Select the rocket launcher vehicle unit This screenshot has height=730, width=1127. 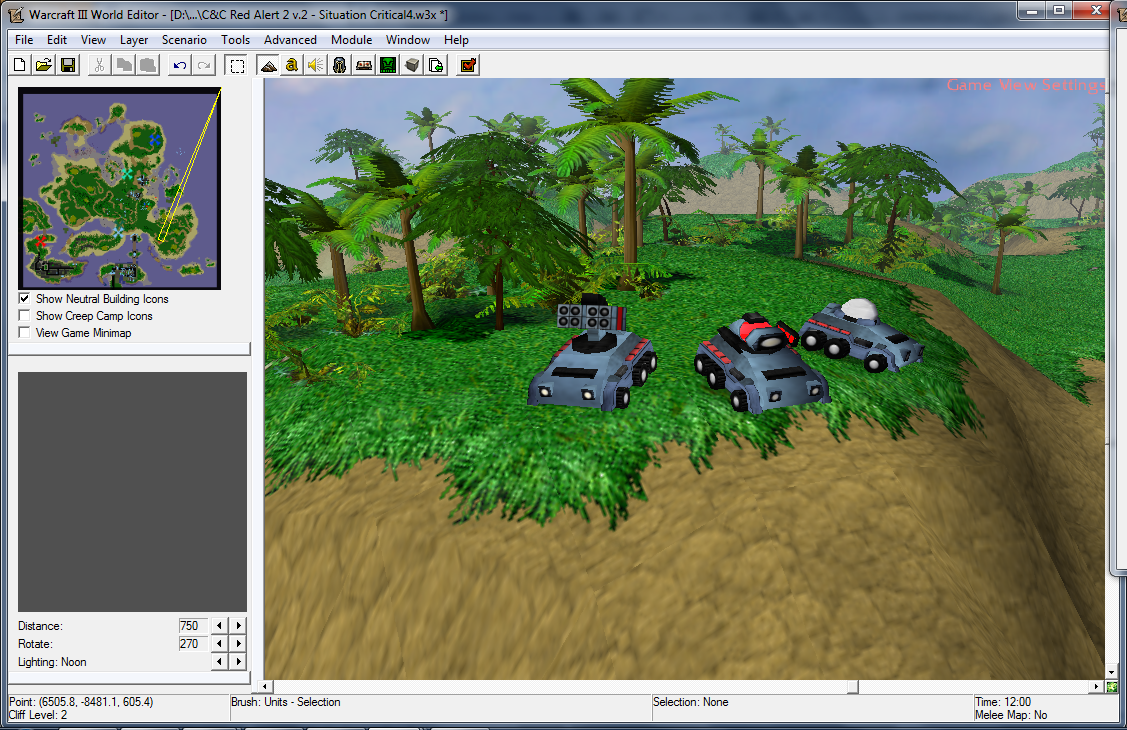coord(592,354)
